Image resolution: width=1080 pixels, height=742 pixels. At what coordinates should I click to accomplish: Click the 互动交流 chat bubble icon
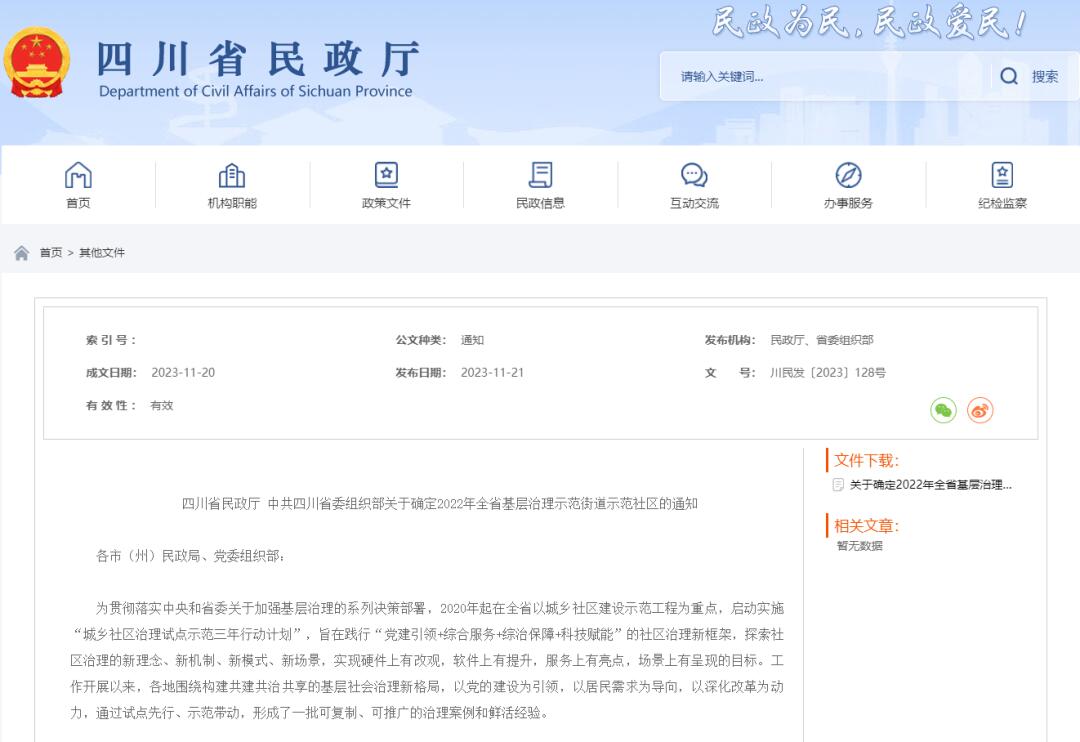694,175
